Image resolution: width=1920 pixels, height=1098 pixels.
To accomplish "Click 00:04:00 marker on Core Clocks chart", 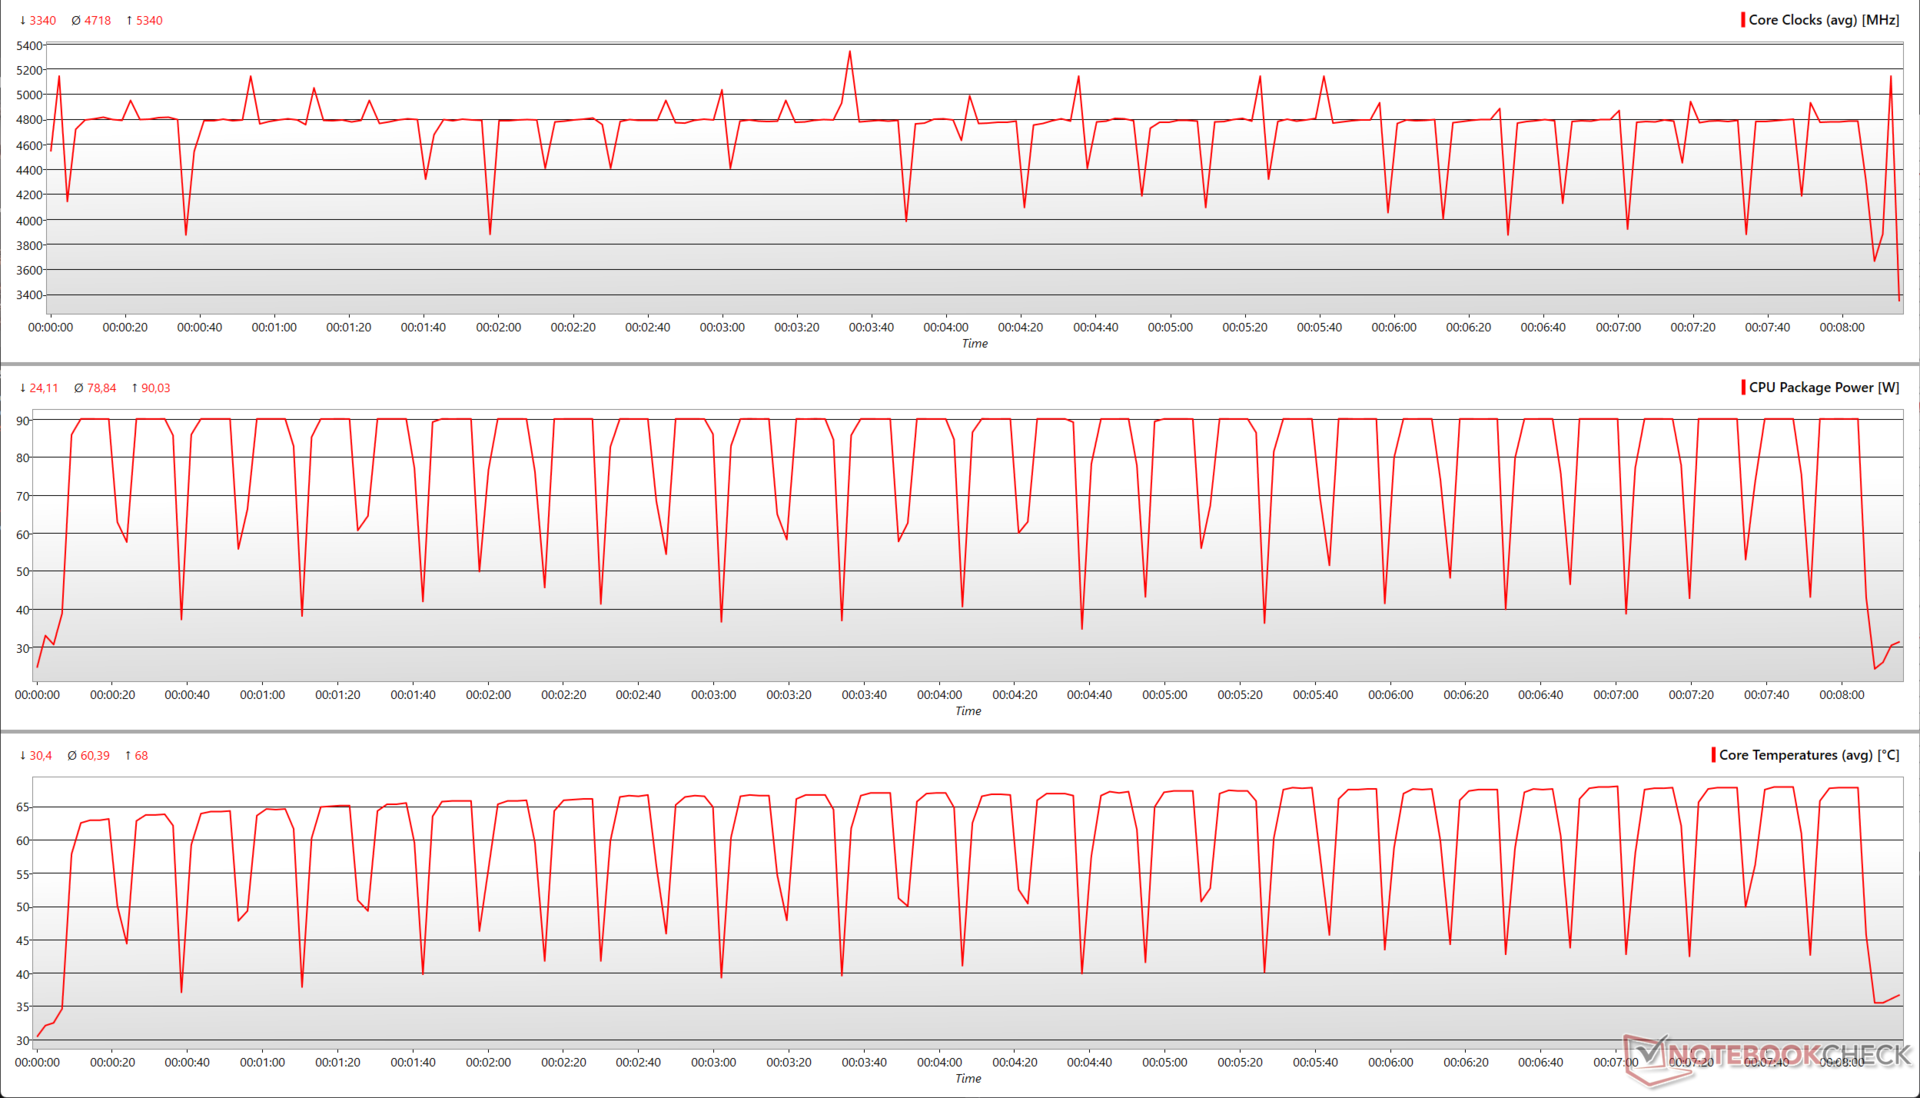I will click(945, 327).
